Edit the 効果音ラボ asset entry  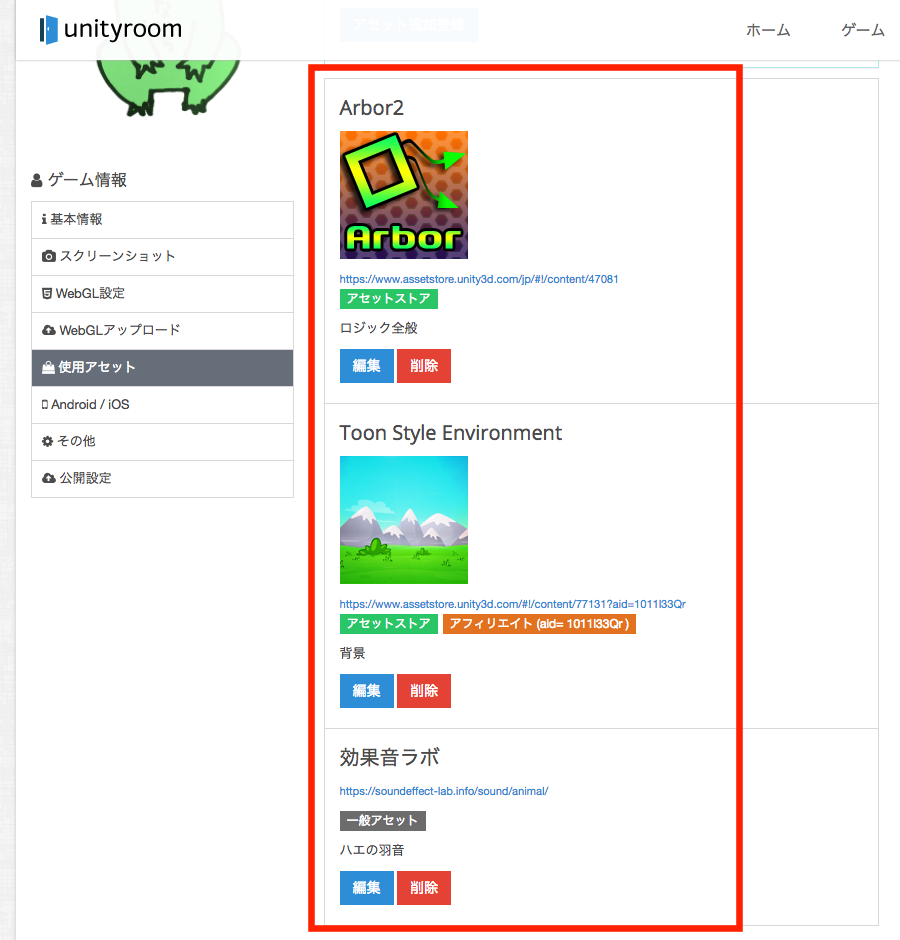point(366,888)
